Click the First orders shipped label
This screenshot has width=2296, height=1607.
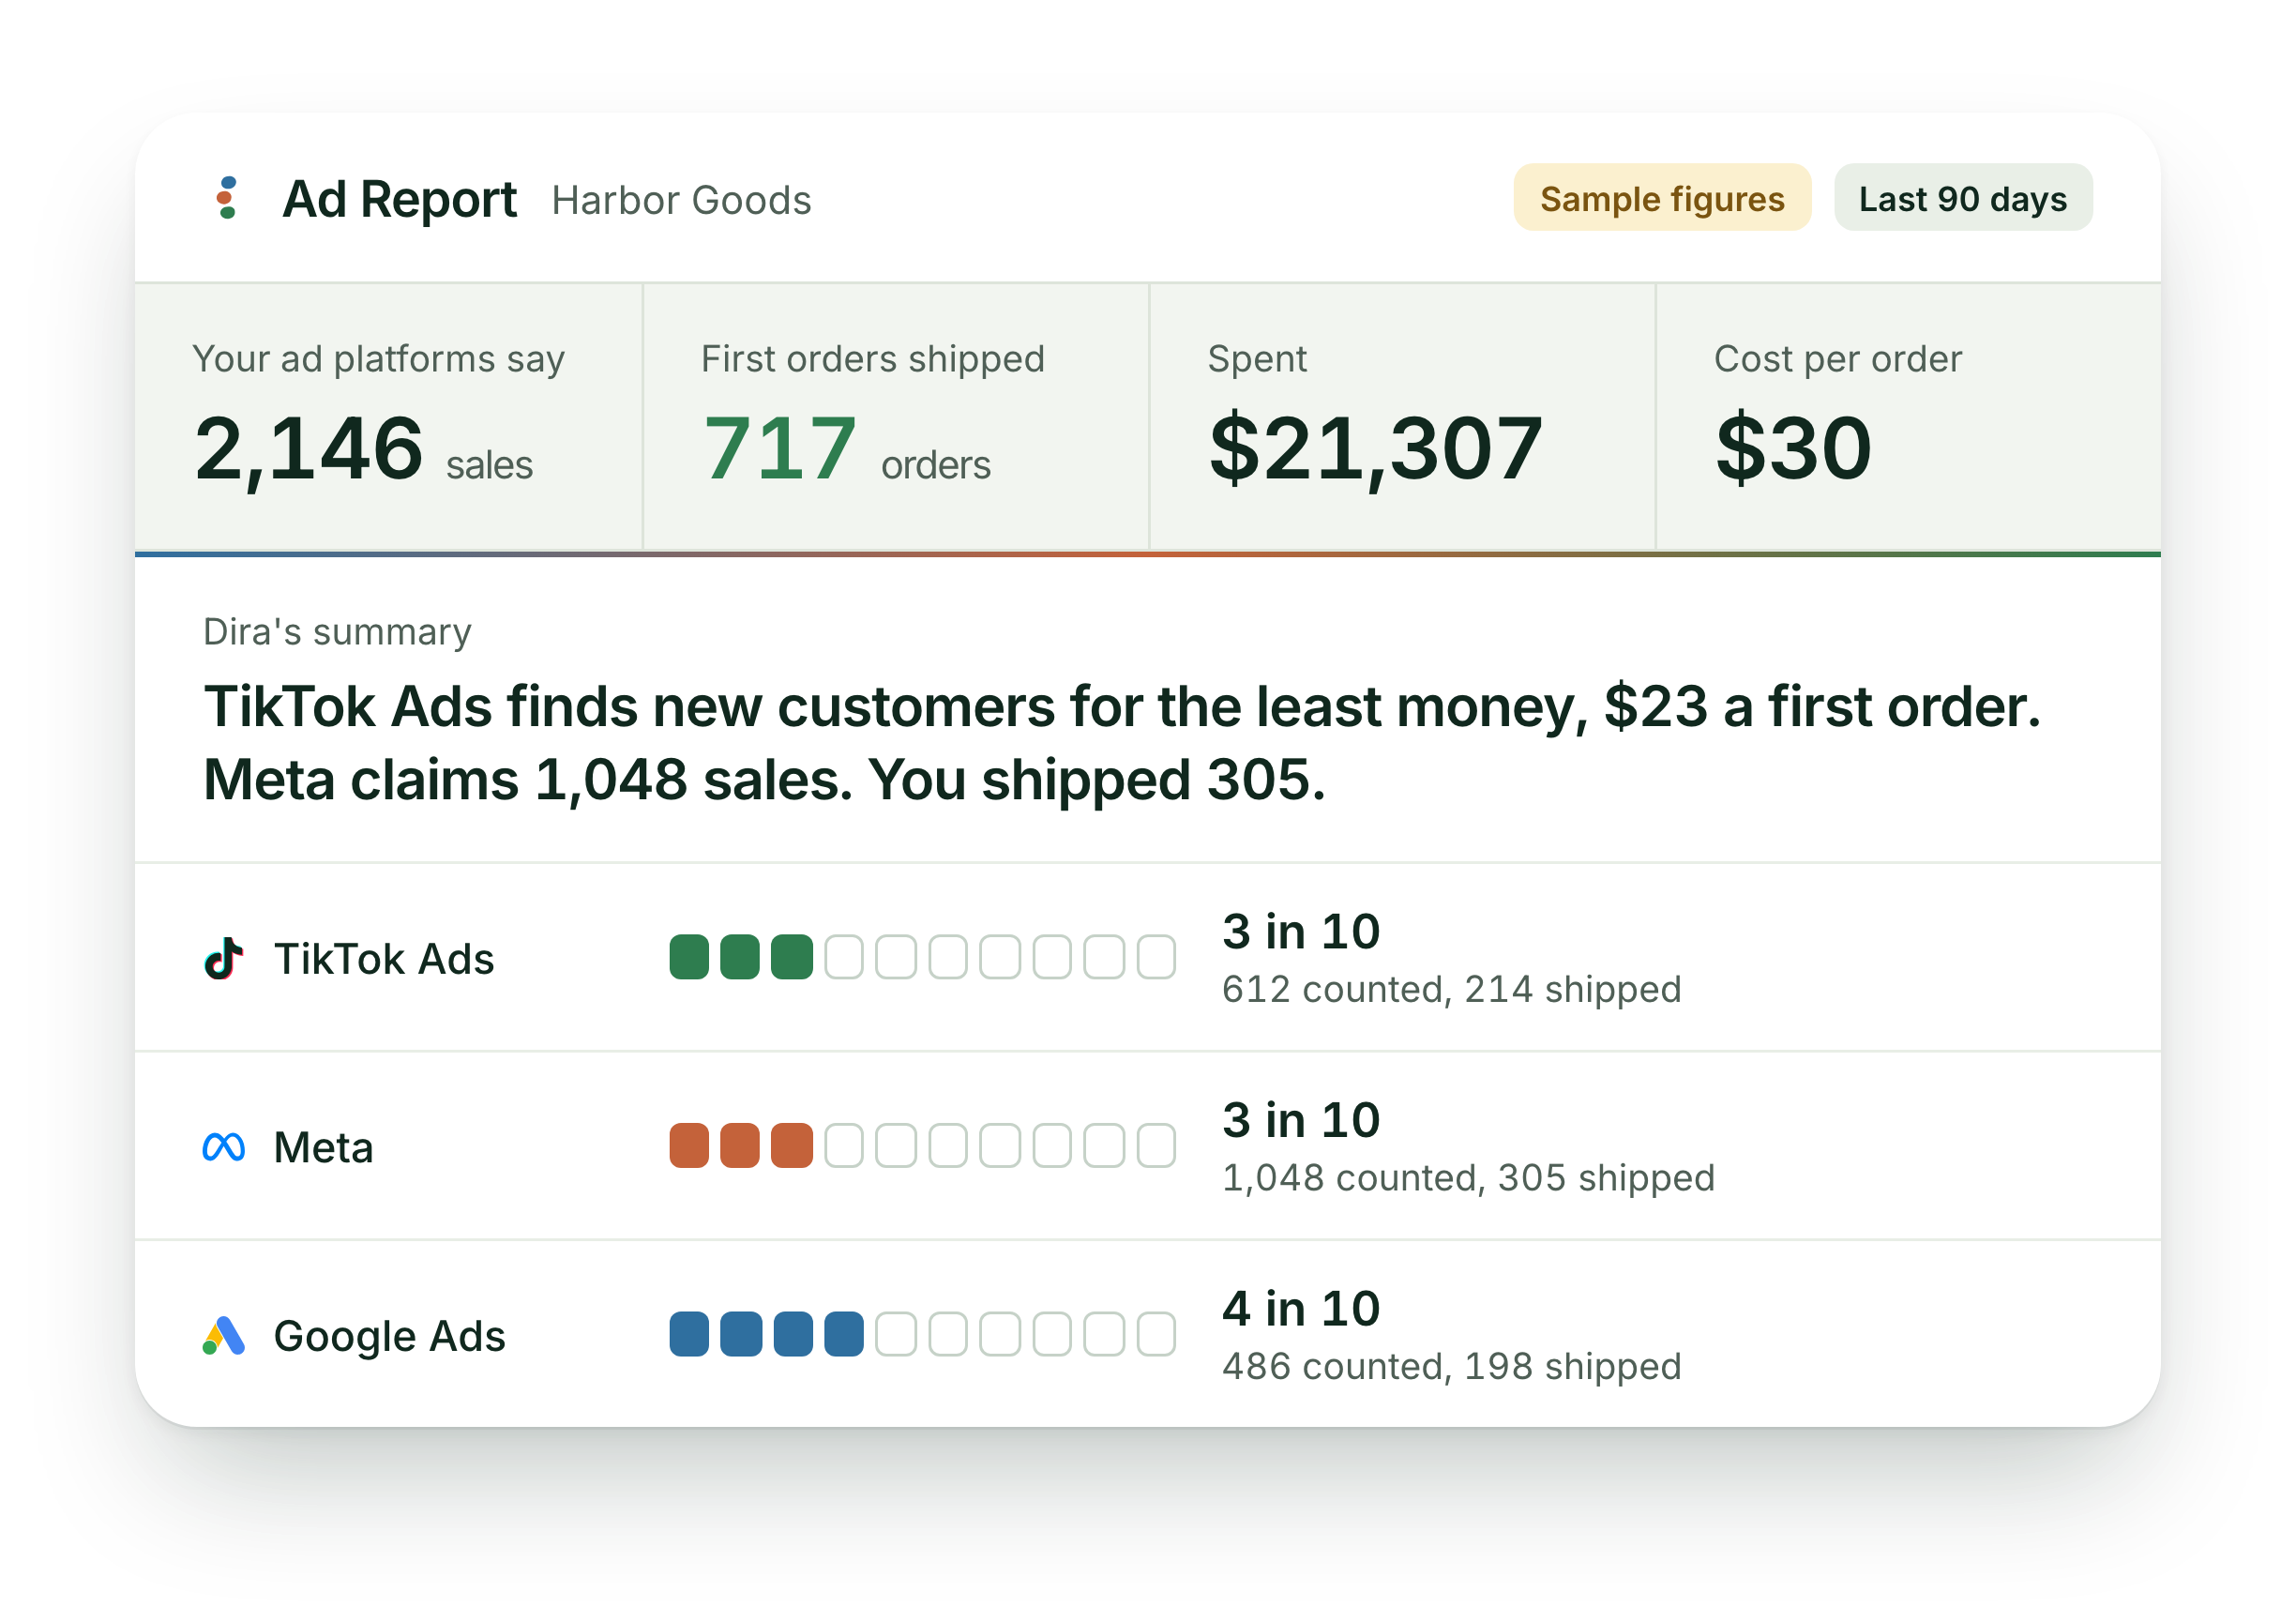point(873,359)
